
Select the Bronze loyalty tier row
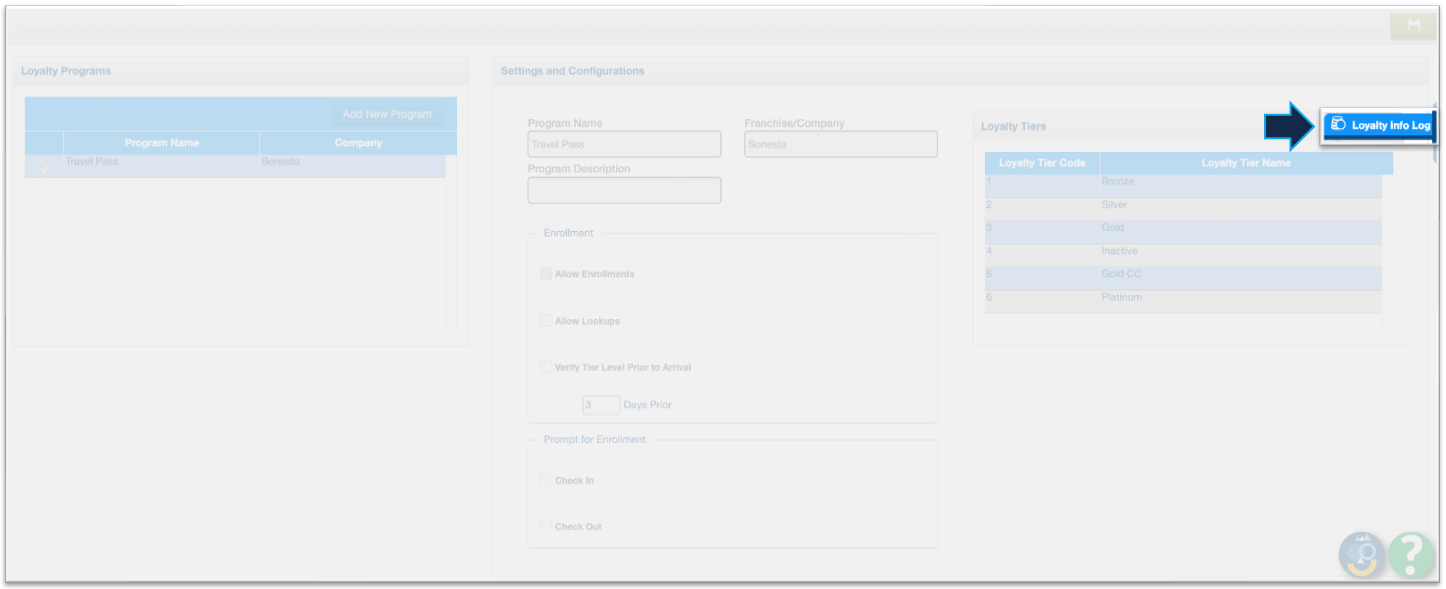click(1183, 182)
